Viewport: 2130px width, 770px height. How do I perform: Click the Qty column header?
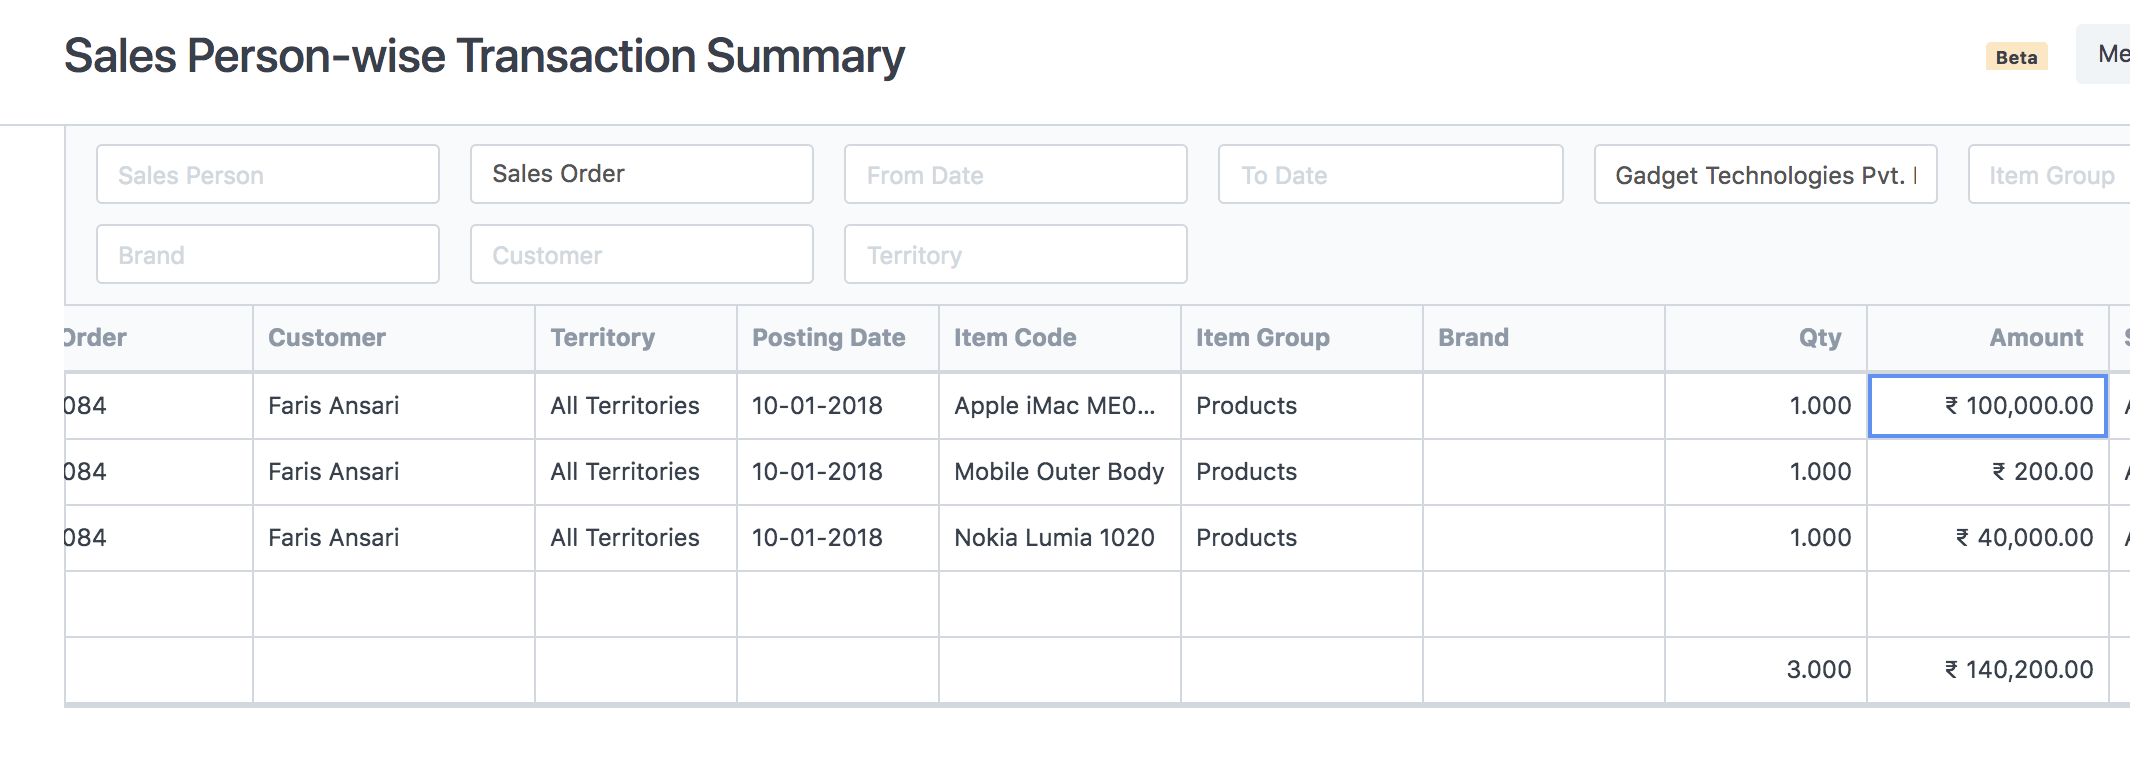pyautogui.click(x=1819, y=338)
